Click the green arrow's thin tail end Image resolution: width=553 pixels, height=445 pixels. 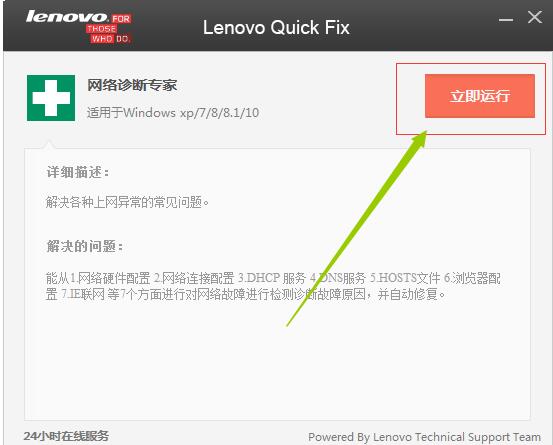[289, 323]
